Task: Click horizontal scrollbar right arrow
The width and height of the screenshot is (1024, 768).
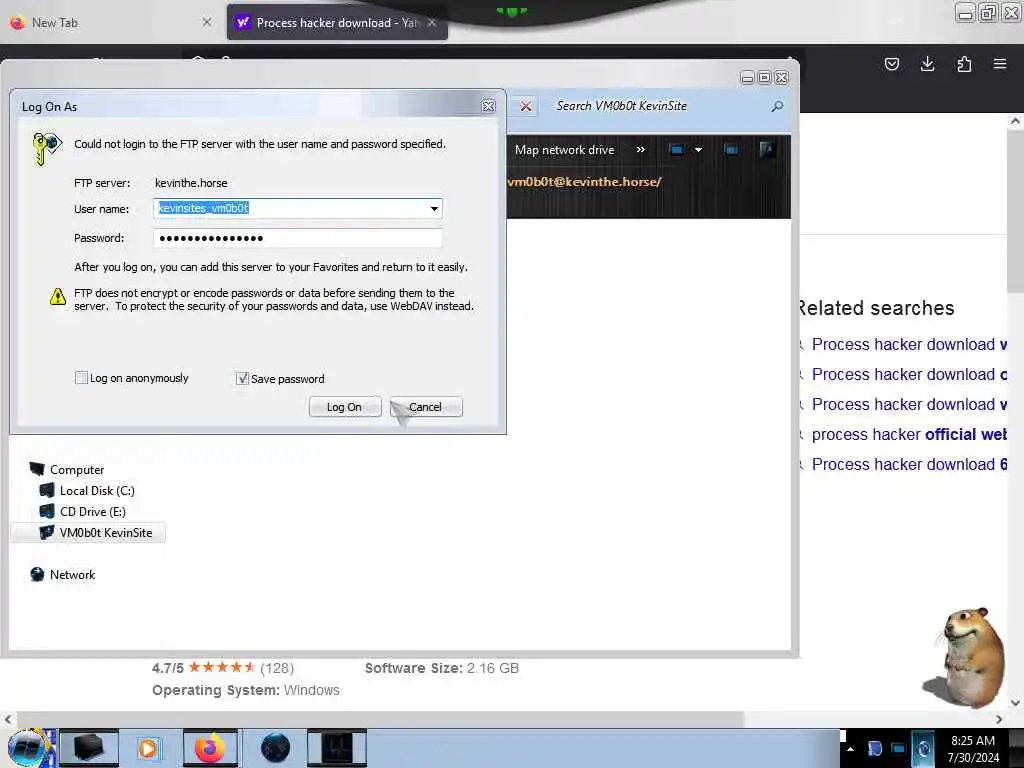Action: 999,719
